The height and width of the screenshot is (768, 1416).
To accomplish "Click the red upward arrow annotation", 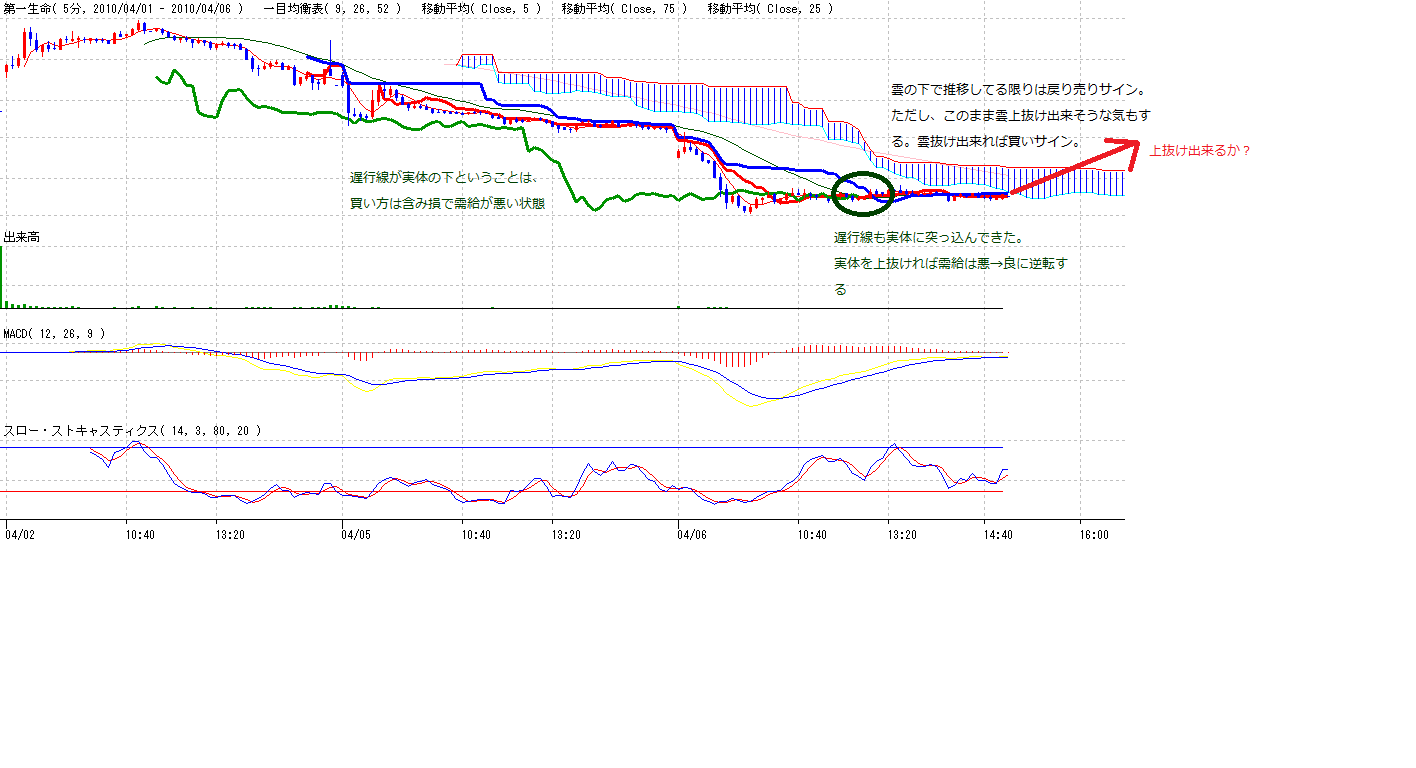I will [x=1075, y=168].
